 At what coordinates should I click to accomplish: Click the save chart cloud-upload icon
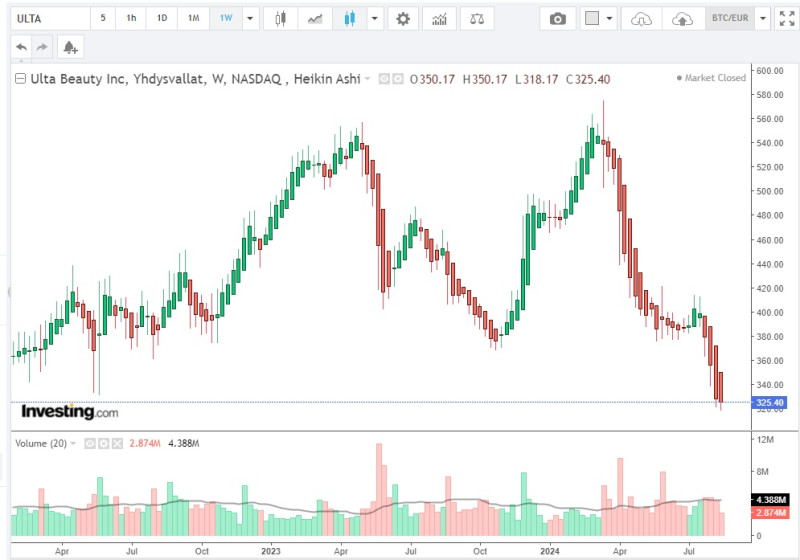pos(682,19)
